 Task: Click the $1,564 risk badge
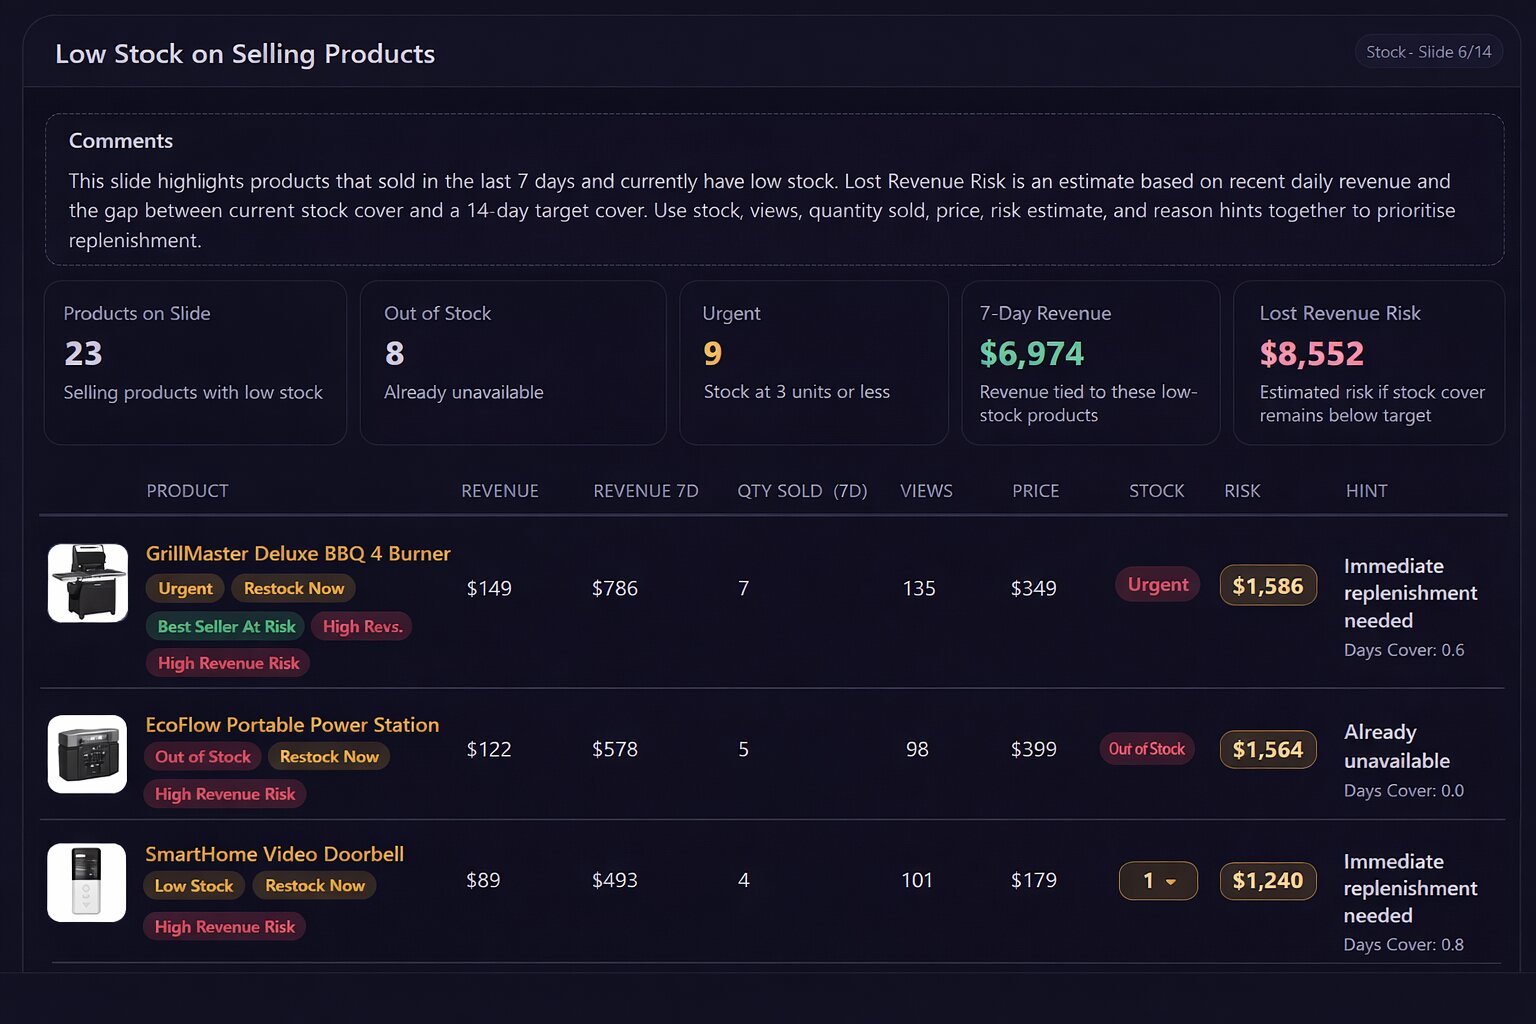click(x=1268, y=749)
